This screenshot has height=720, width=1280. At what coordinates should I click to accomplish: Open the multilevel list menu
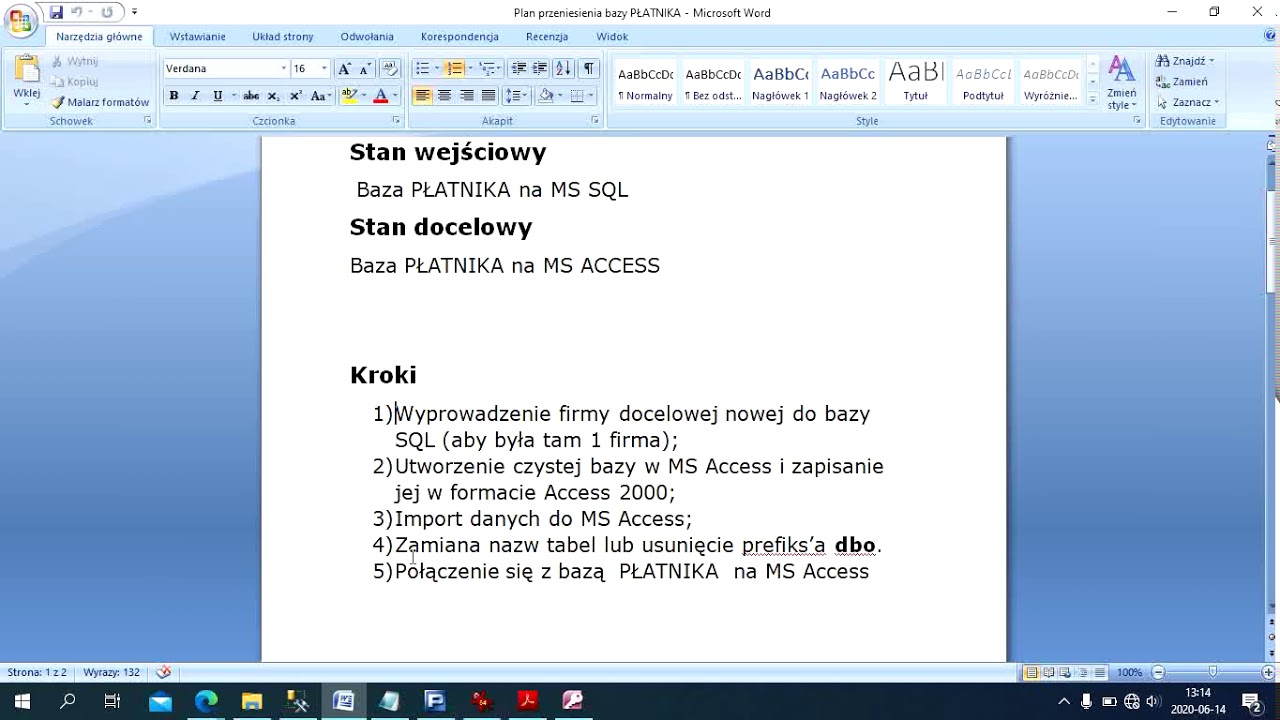[489, 69]
